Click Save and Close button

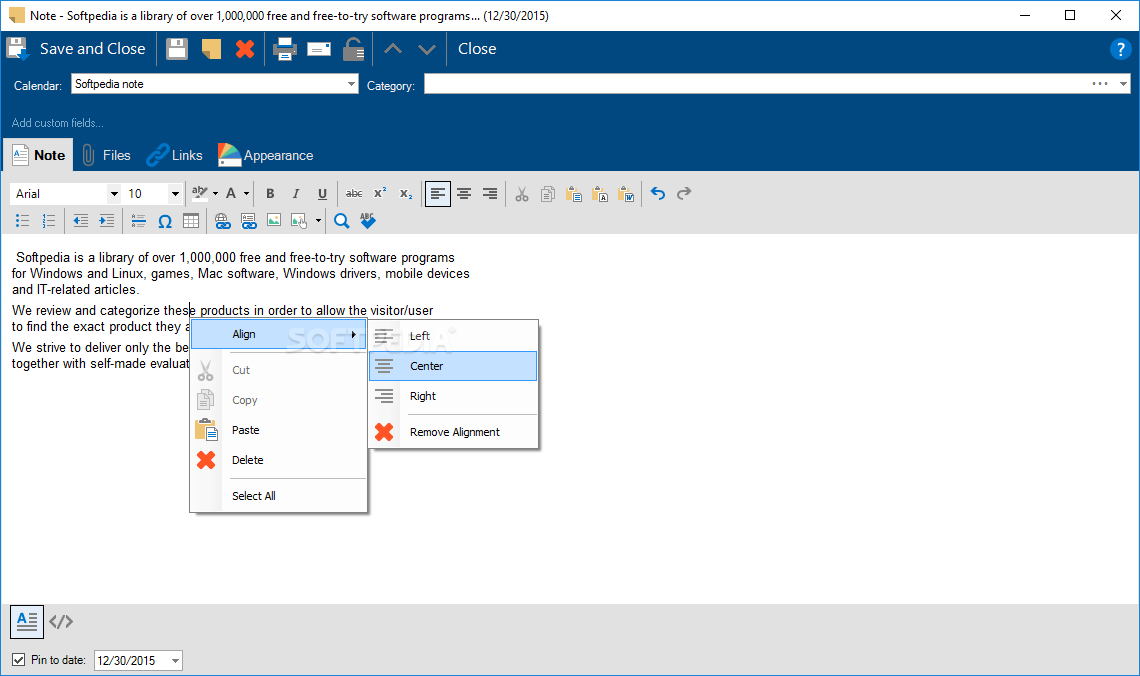click(76, 49)
